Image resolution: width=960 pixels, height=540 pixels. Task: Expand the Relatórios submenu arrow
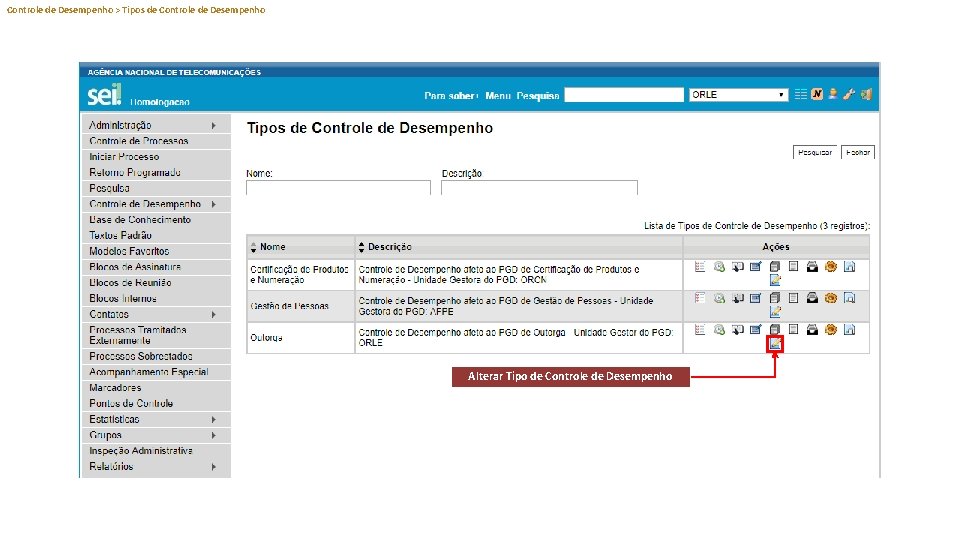click(214, 467)
